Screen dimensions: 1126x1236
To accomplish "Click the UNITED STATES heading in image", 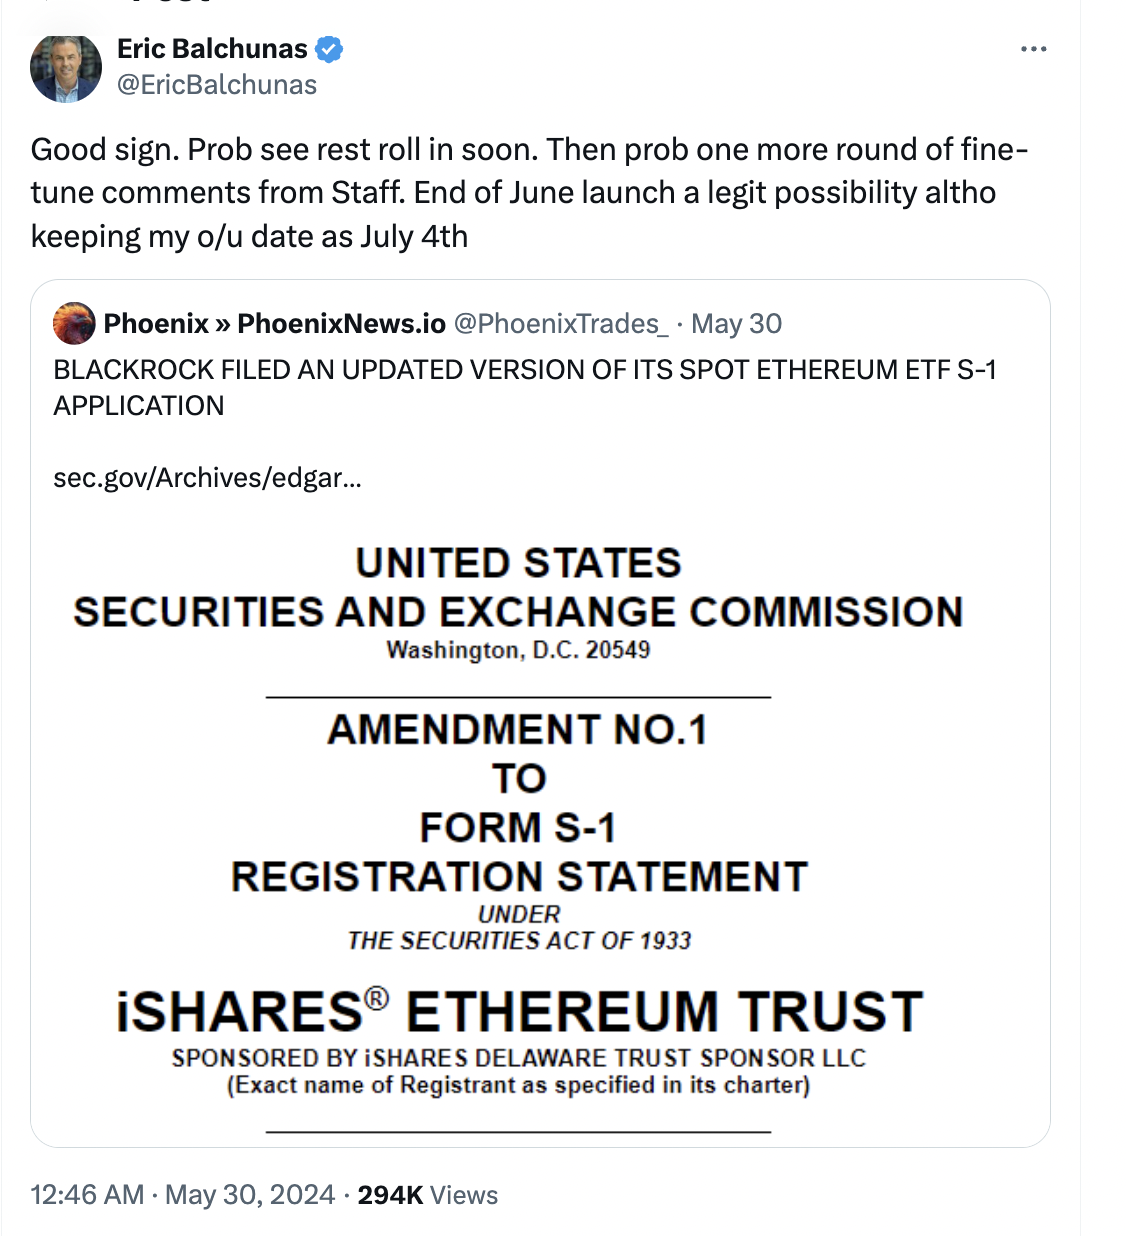I will [518, 563].
